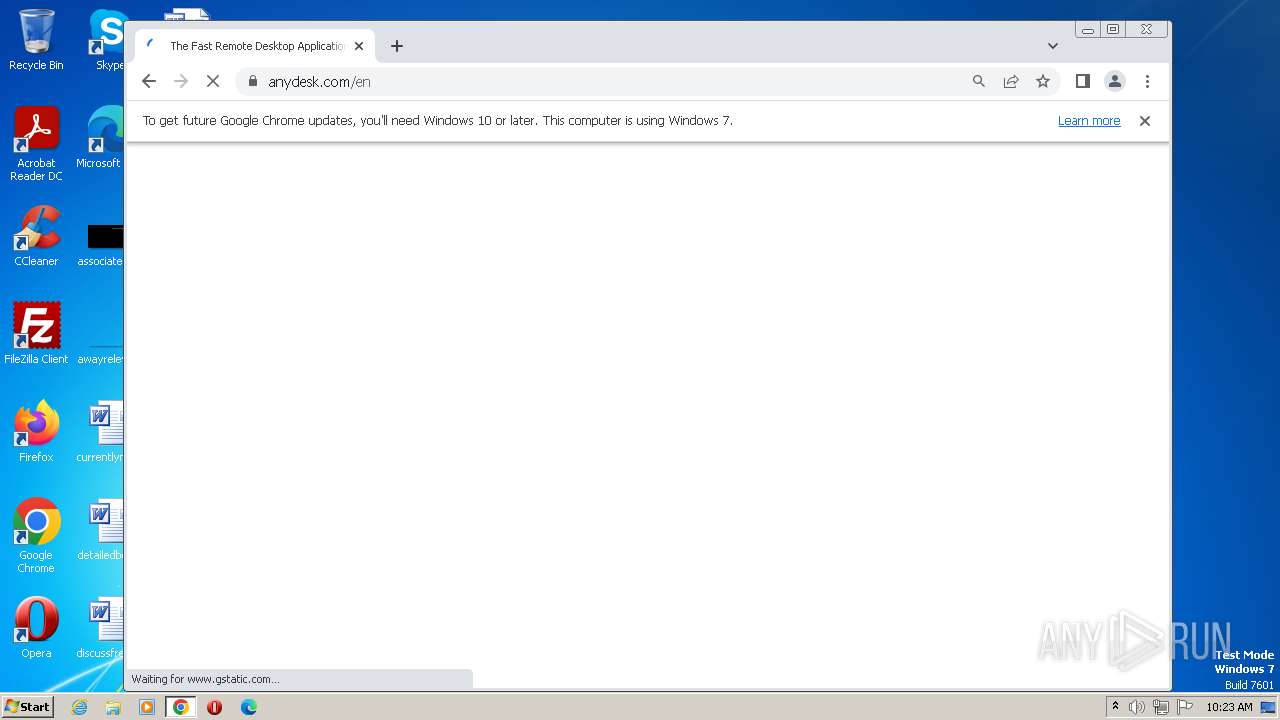Click the clock showing 10:23 AM

coord(1229,707)
